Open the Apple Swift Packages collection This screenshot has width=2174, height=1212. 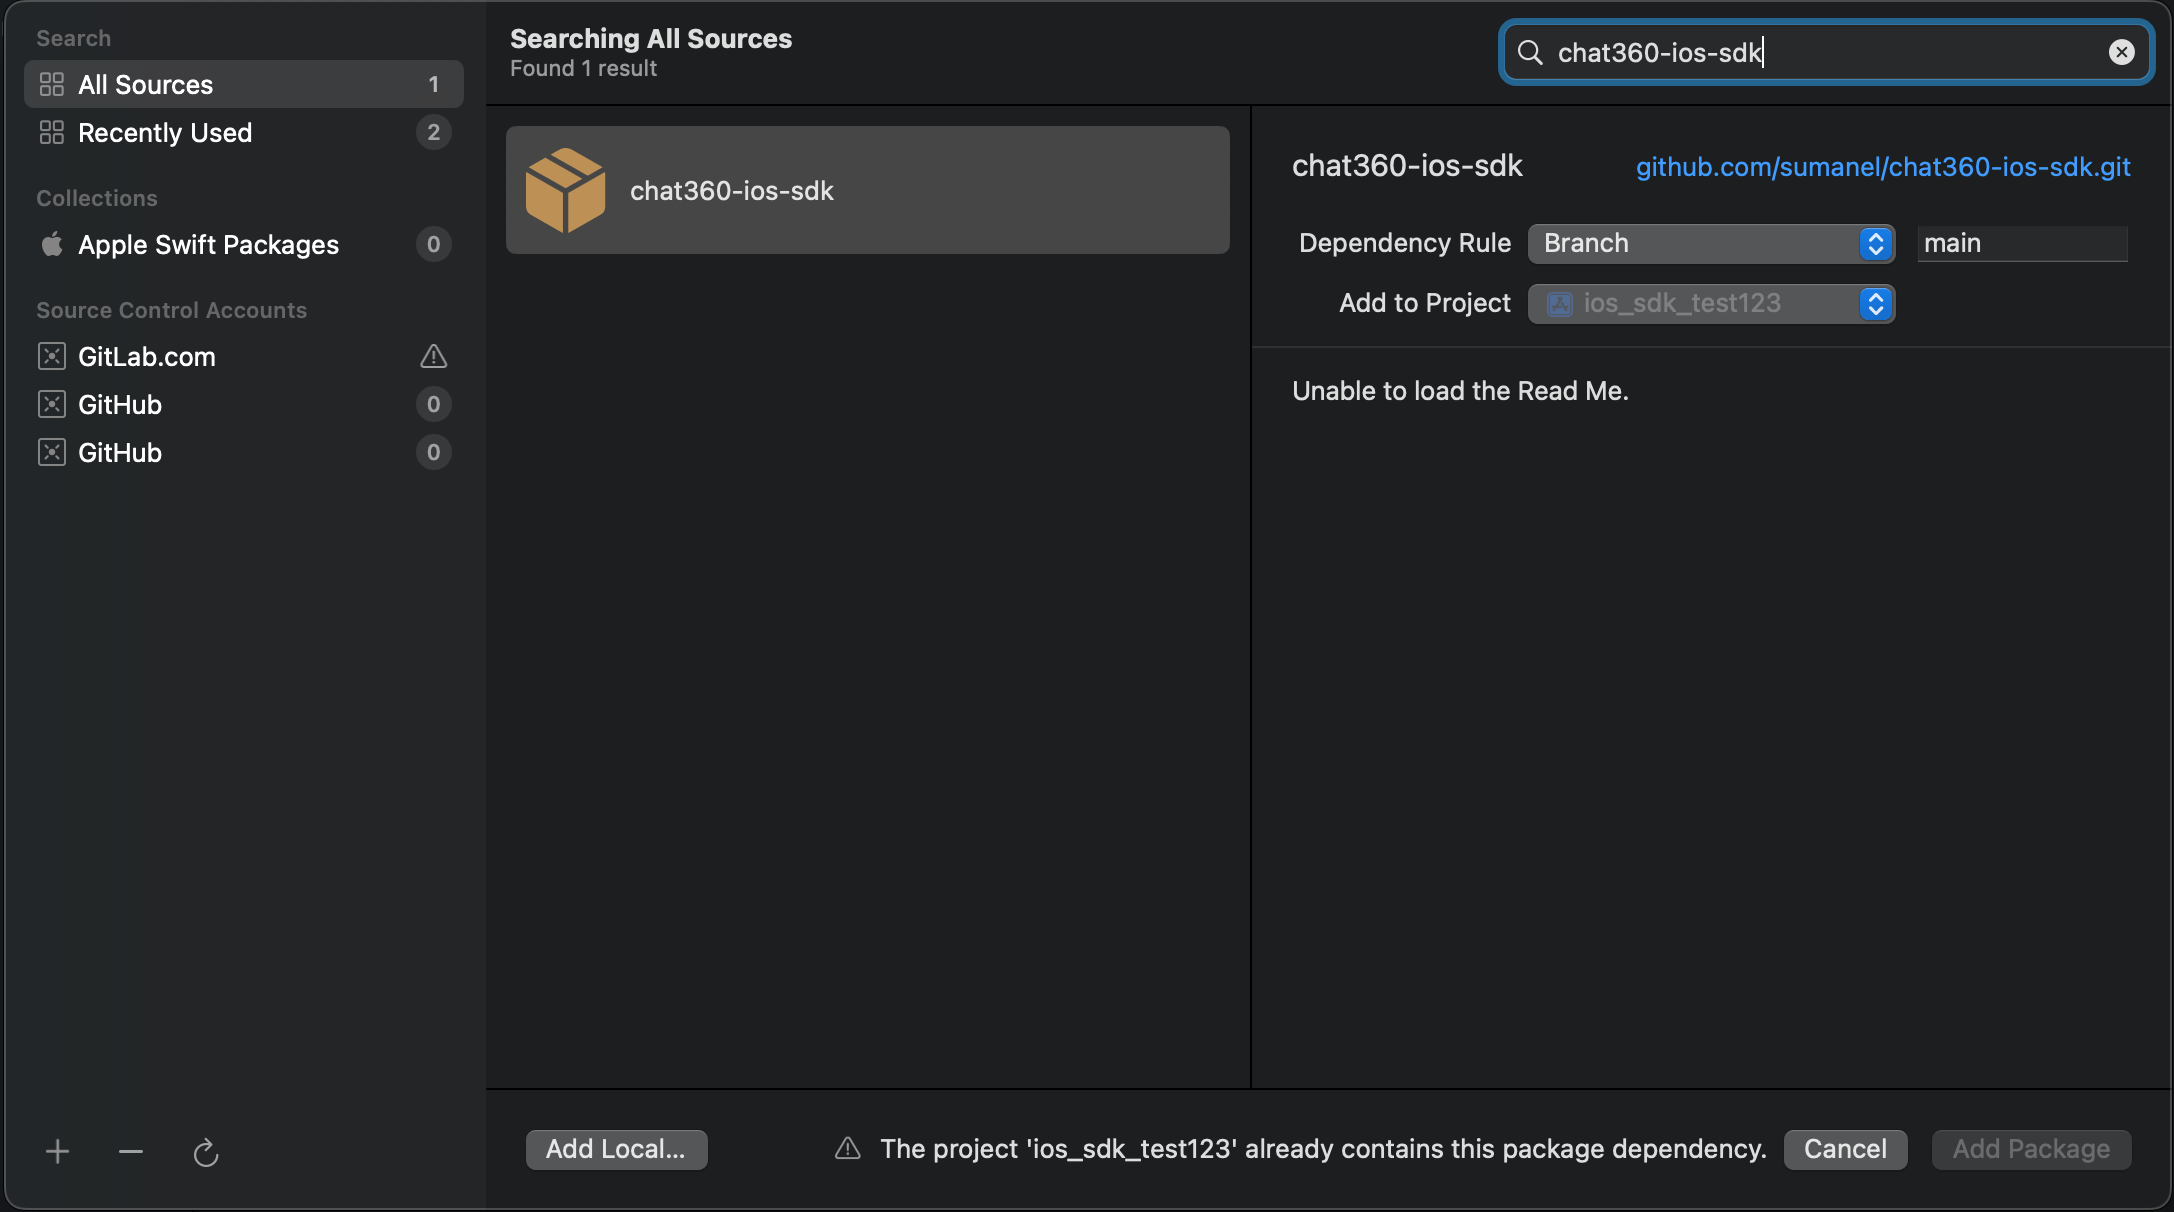click(208, 245)
